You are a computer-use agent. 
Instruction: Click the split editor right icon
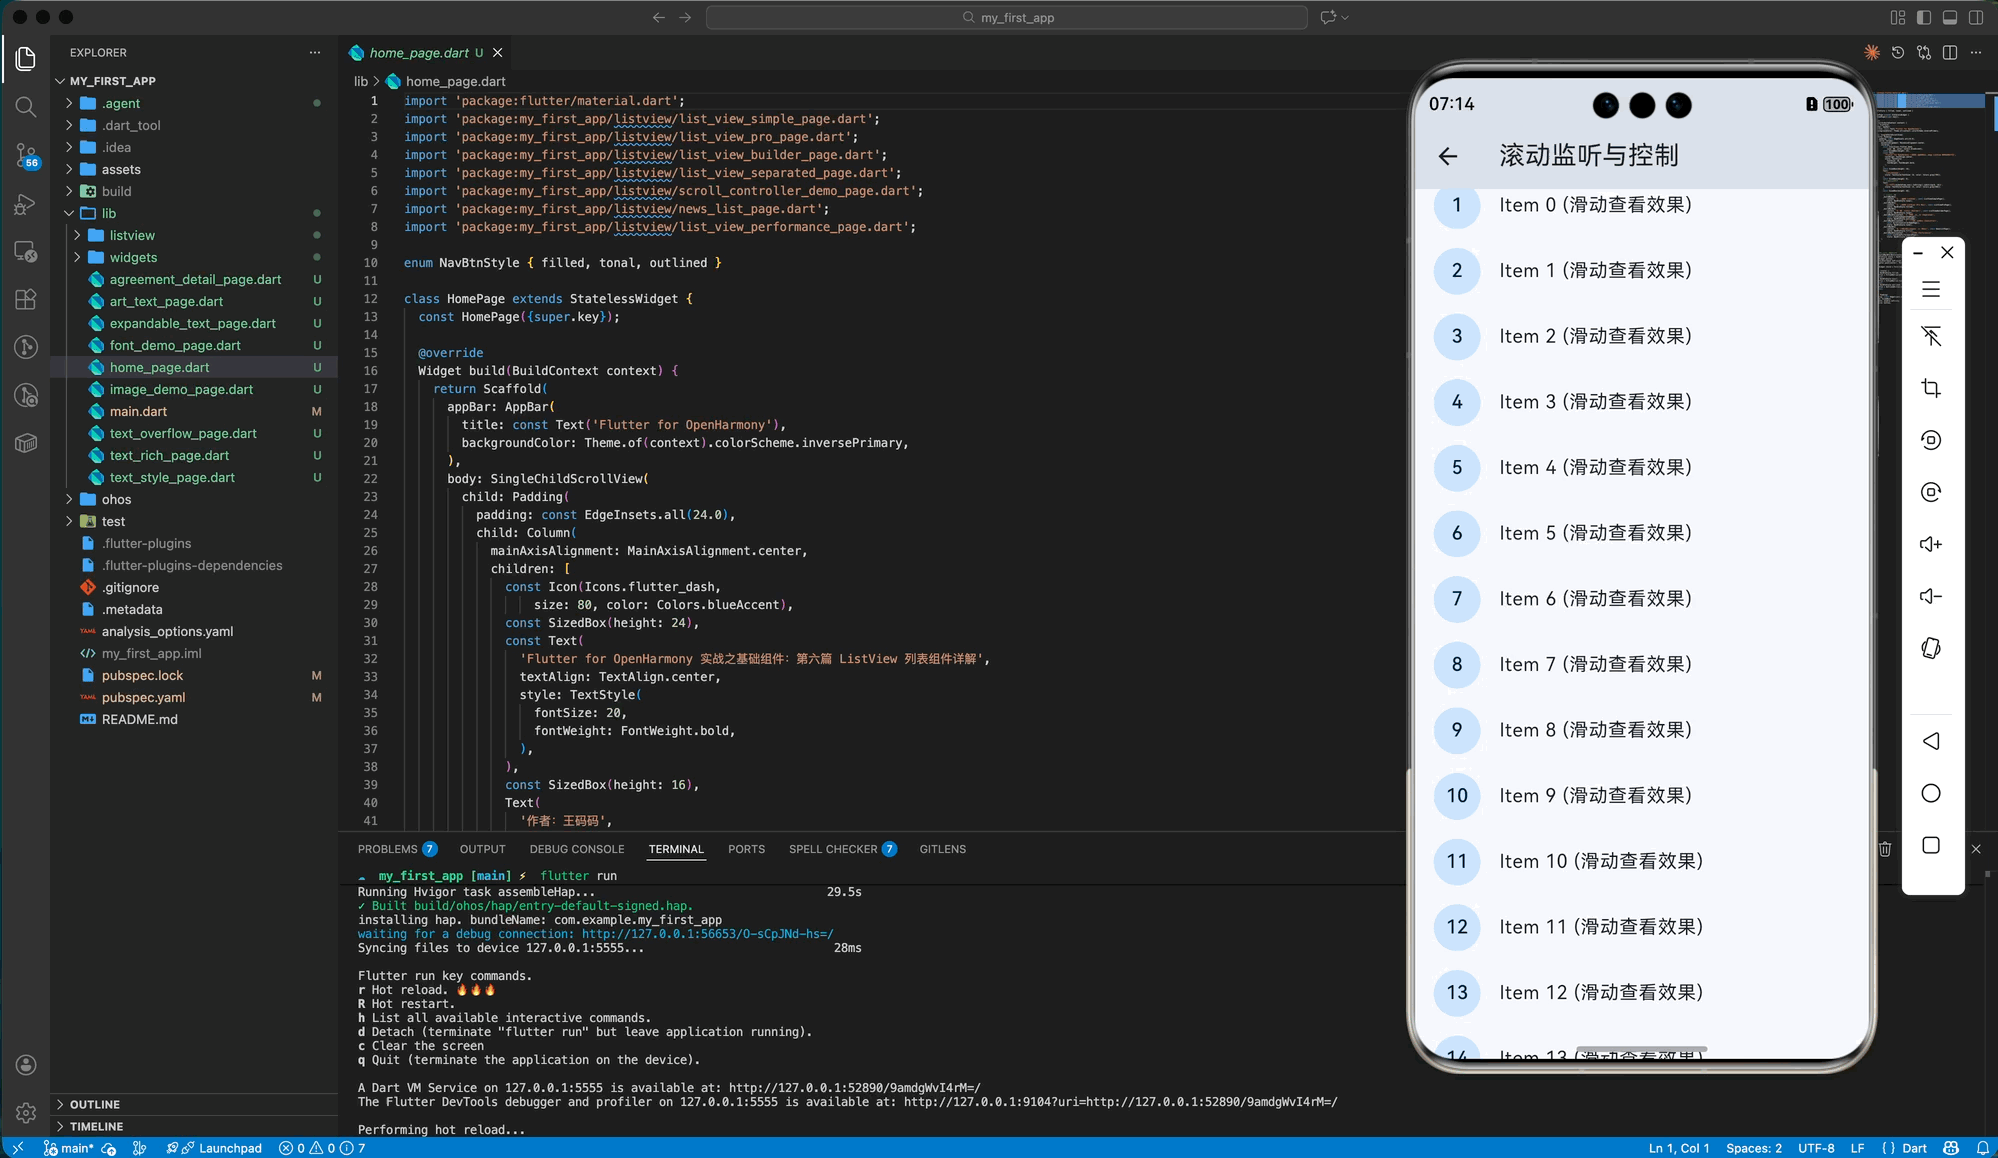(x=1949, y=52)
